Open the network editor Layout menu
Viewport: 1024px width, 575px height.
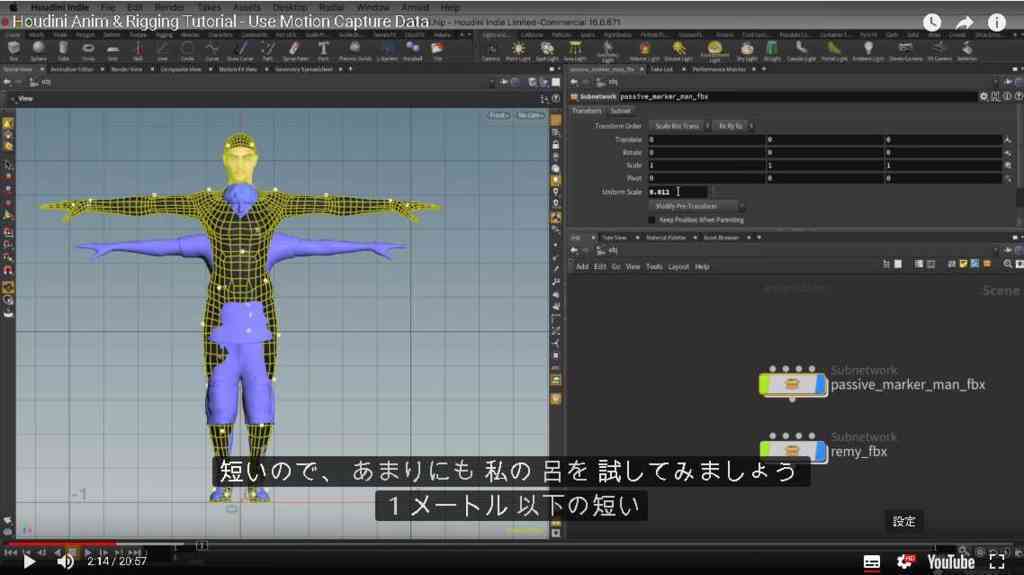(679, 267)
